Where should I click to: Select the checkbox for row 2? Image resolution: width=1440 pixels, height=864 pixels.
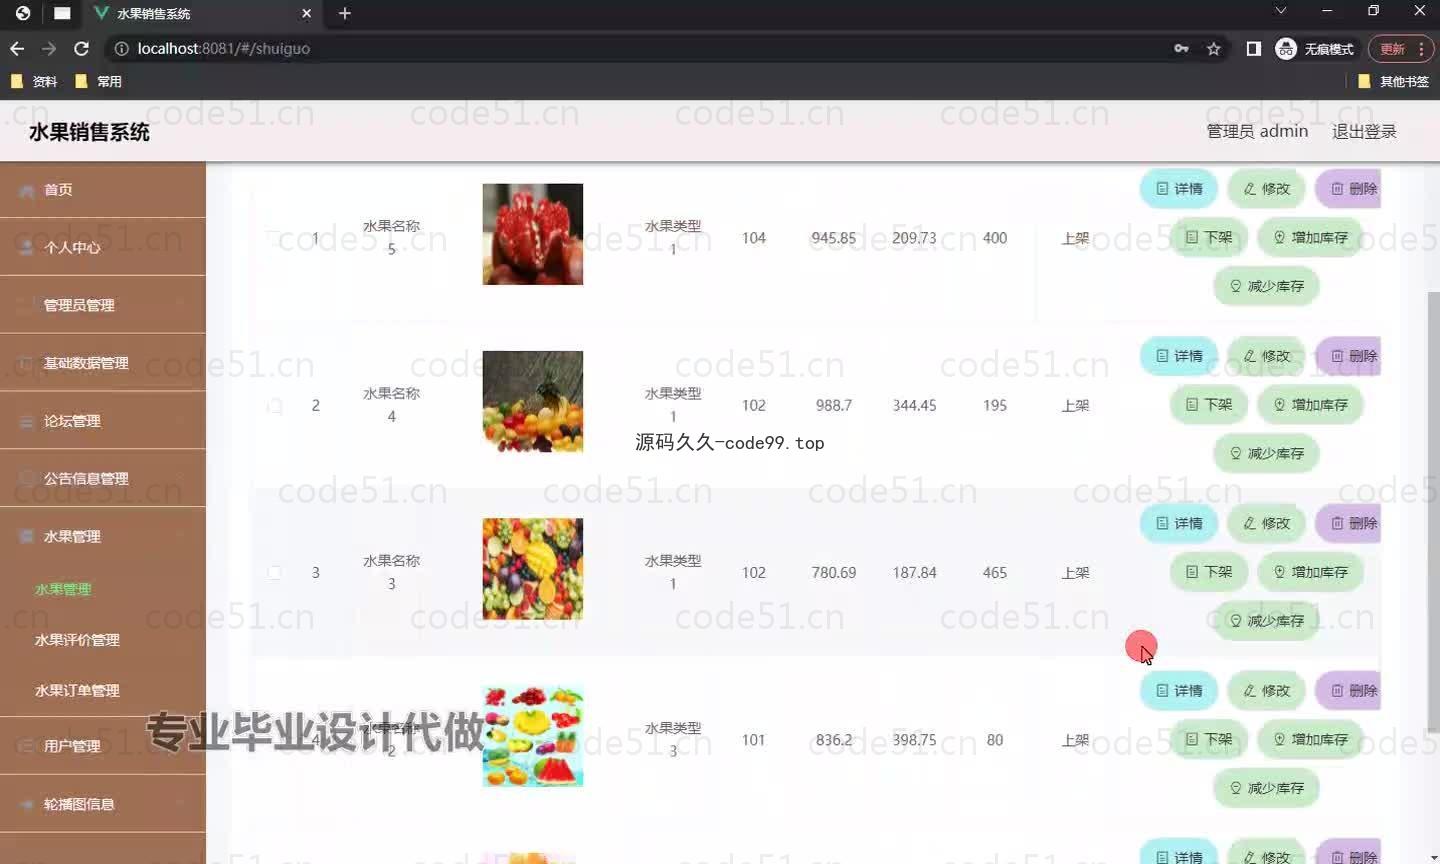(274, 406)
